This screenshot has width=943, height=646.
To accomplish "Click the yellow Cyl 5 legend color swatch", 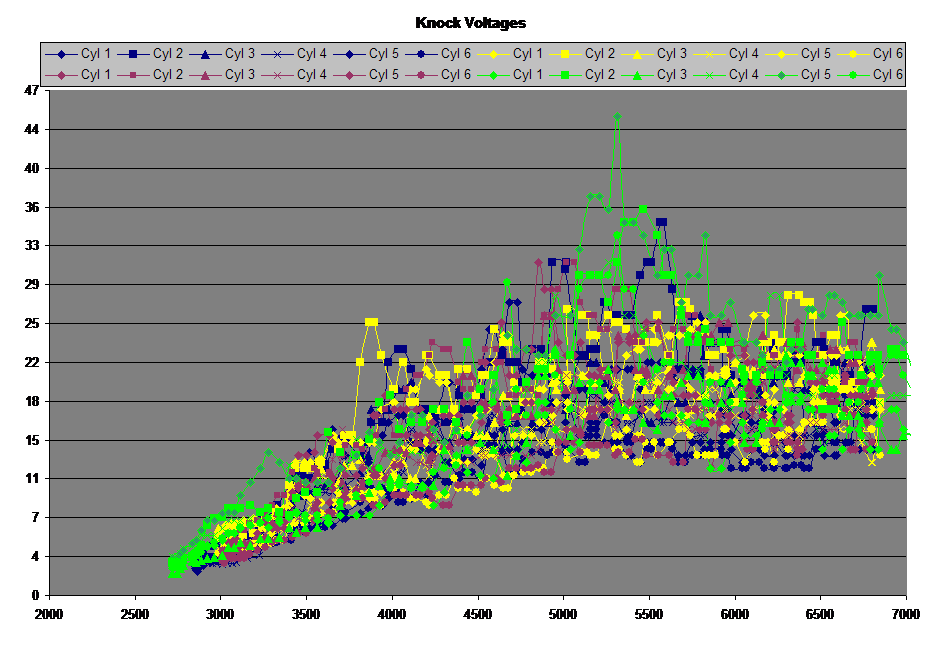I will pos(782,54).
